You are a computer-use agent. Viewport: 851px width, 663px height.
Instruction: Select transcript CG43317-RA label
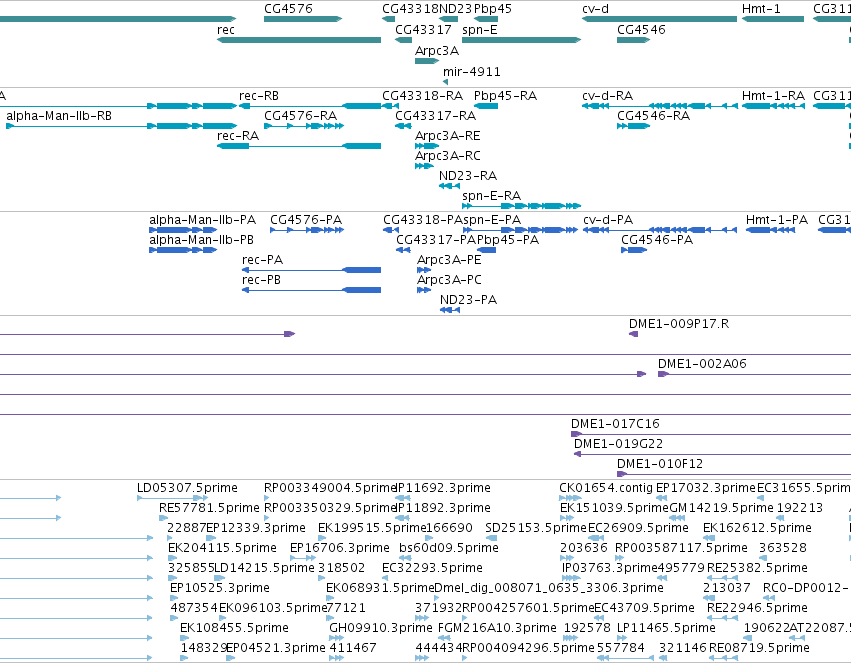coord(435,116)
